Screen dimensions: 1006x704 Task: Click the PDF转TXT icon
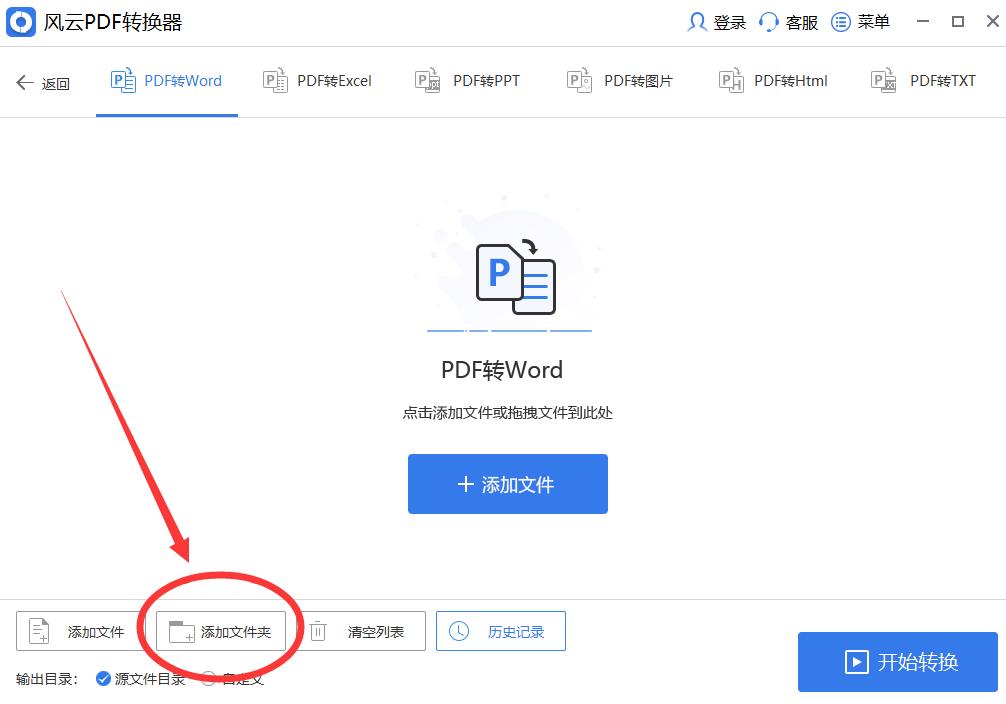[883, 80]
